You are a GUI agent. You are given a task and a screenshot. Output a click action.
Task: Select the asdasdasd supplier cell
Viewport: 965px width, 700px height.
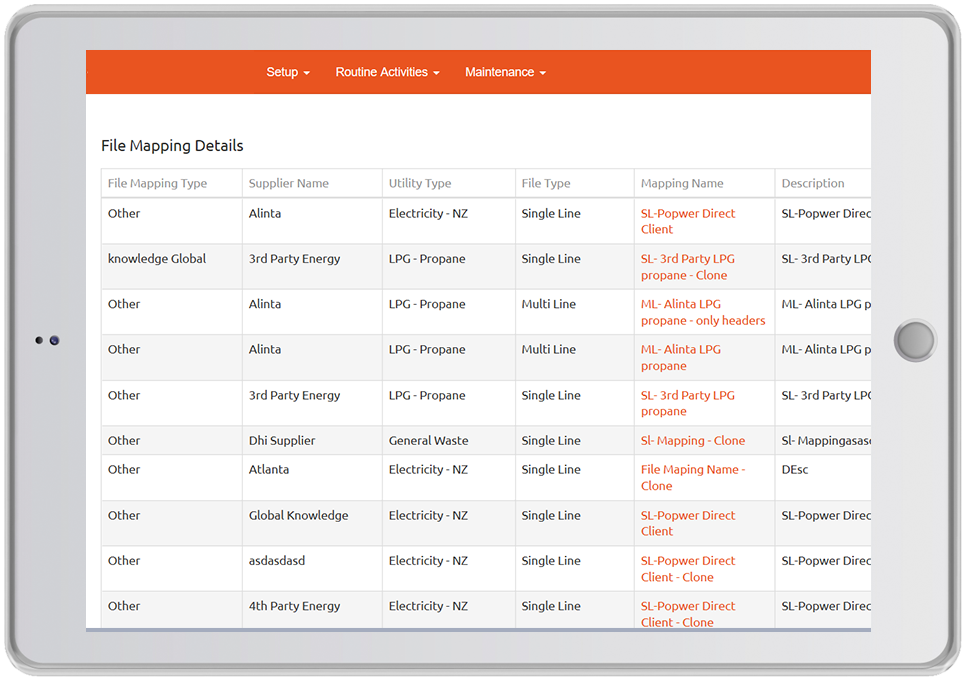click(312, 568)
